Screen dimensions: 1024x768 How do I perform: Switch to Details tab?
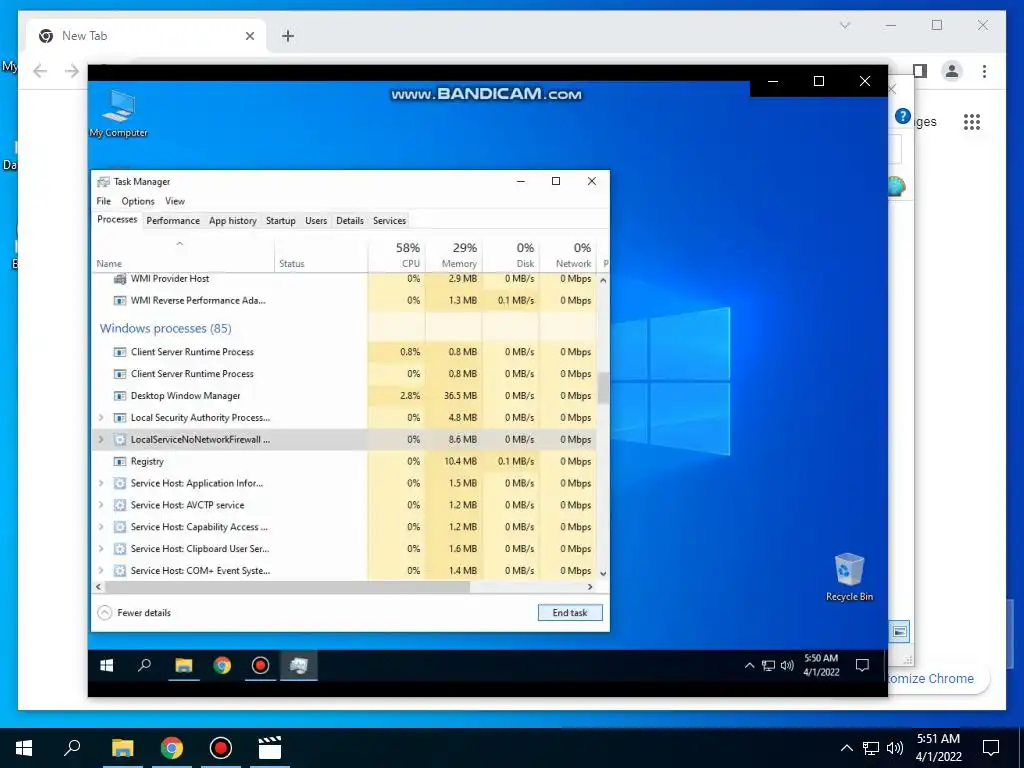[350, 221]
